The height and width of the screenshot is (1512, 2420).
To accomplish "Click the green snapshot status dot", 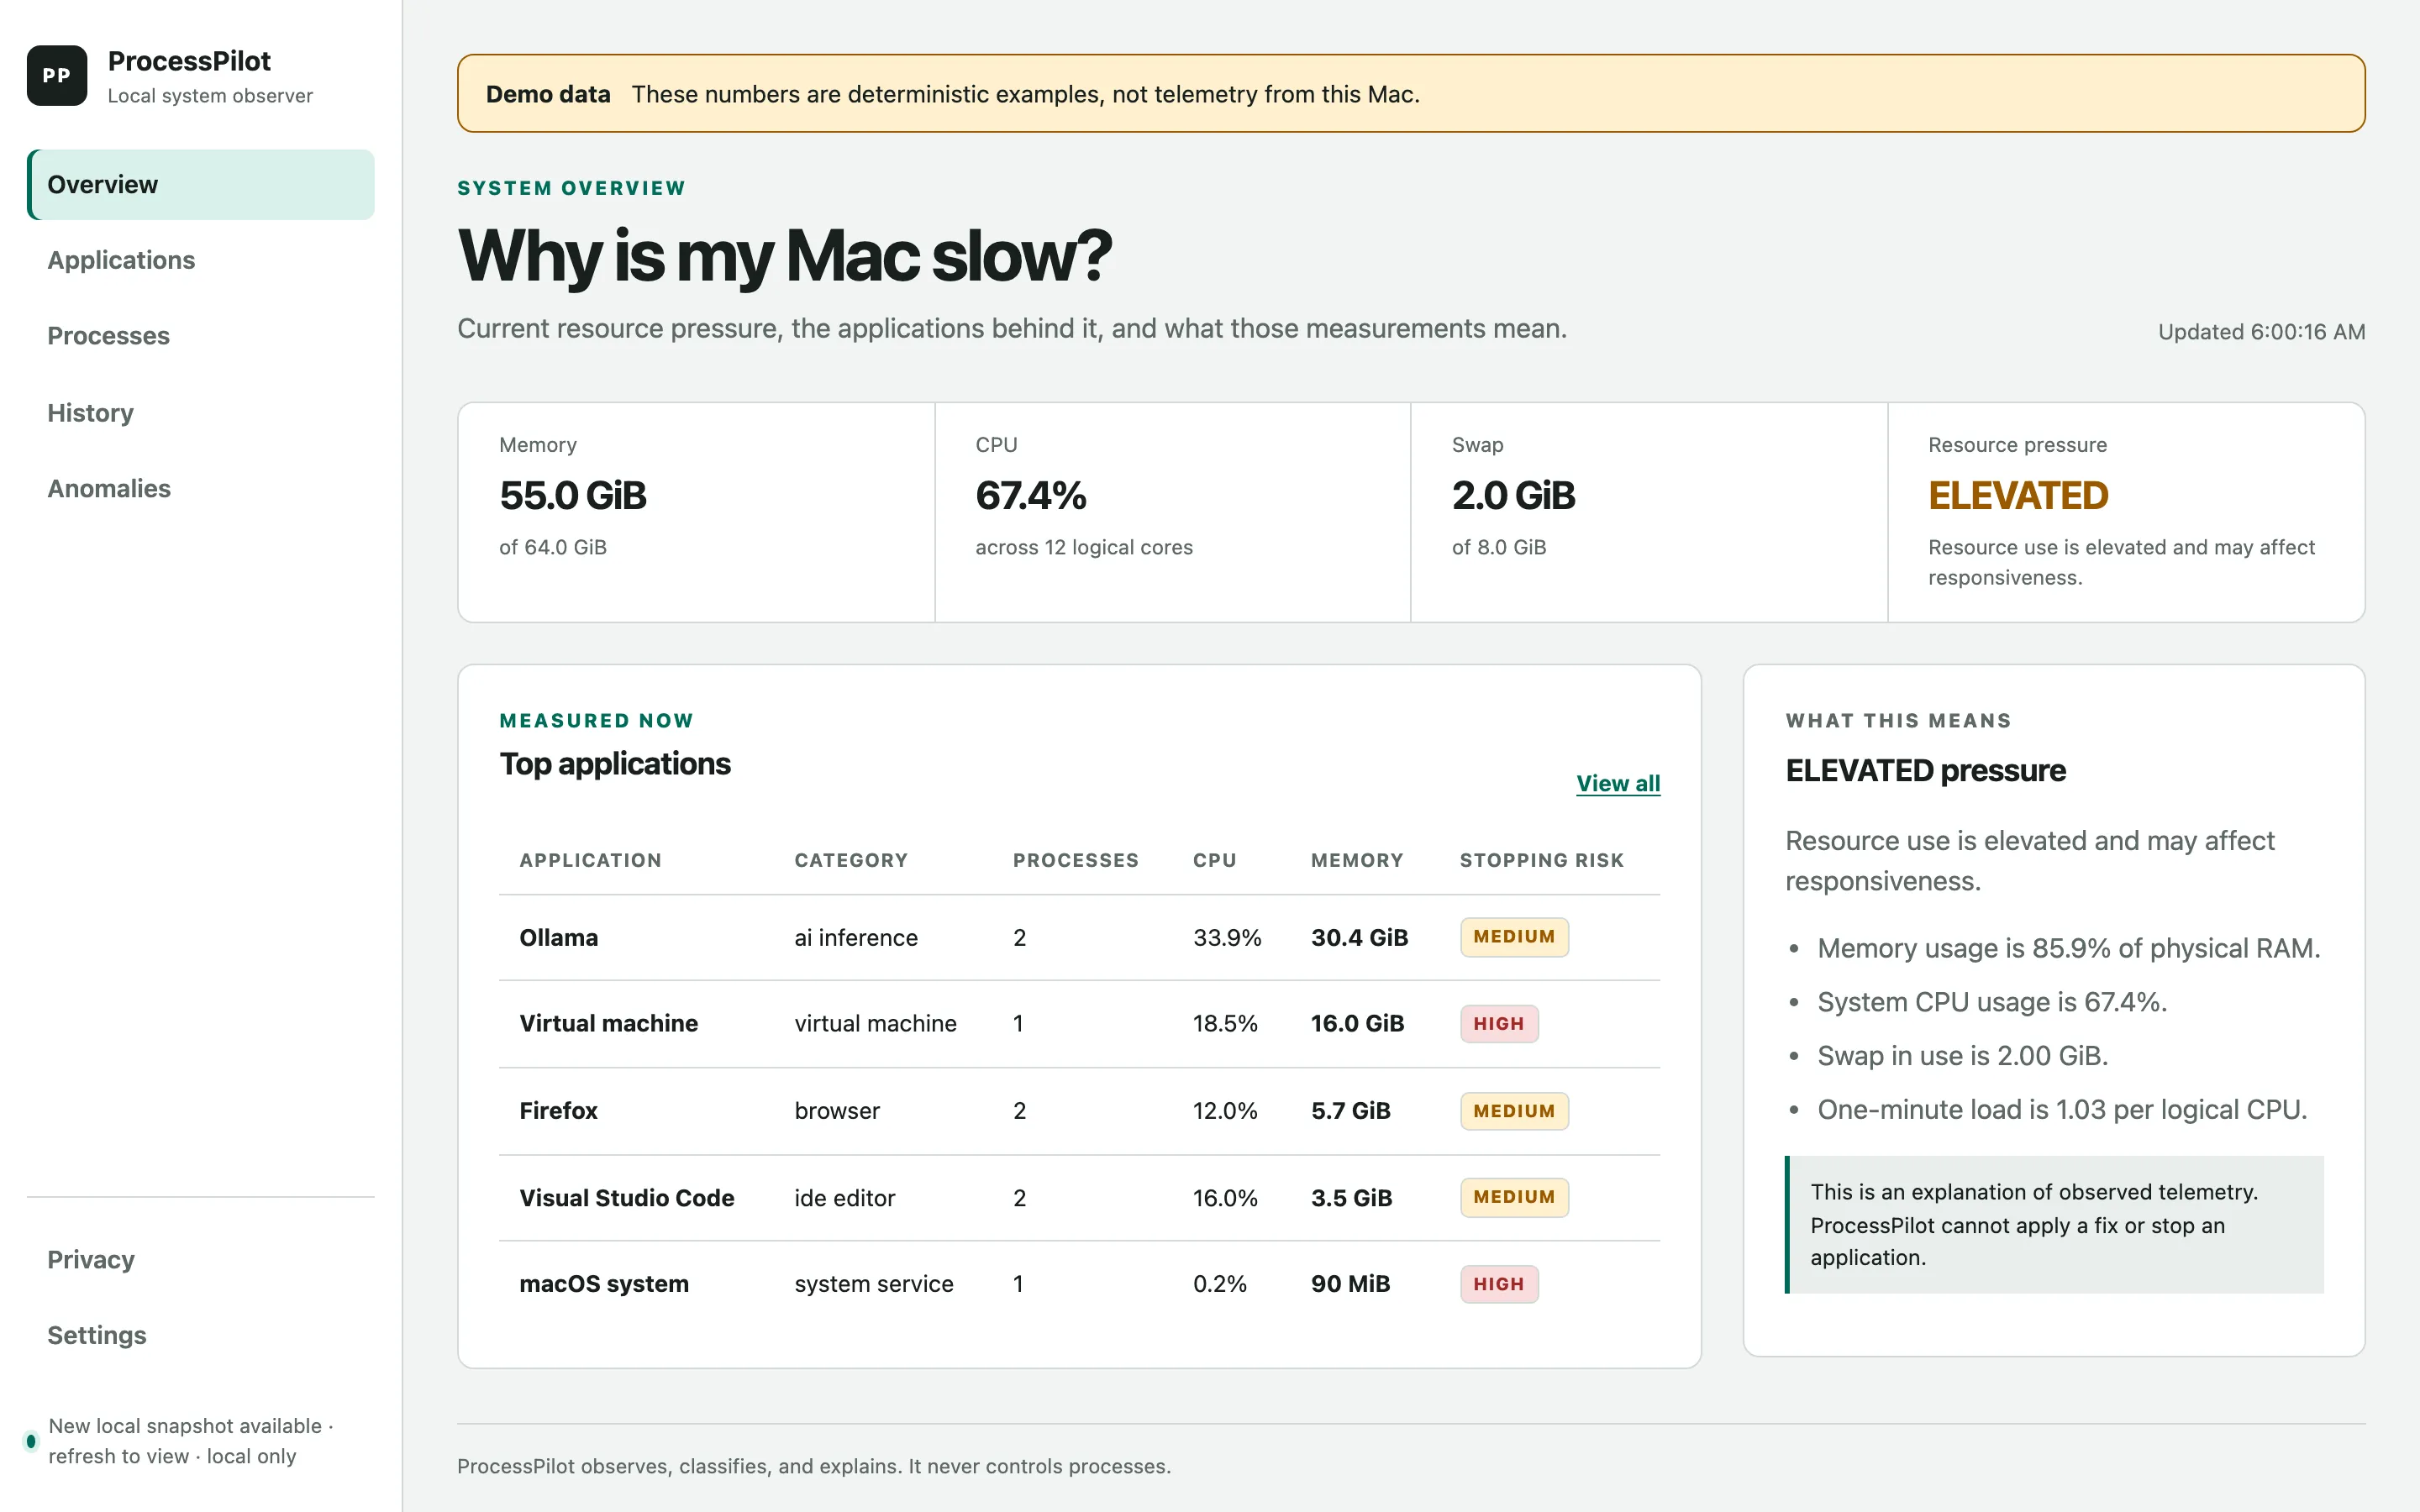I will point(31,1441).
